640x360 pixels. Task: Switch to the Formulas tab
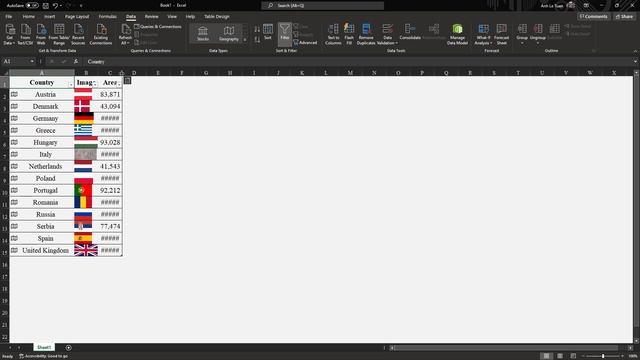tap(107, 17)
